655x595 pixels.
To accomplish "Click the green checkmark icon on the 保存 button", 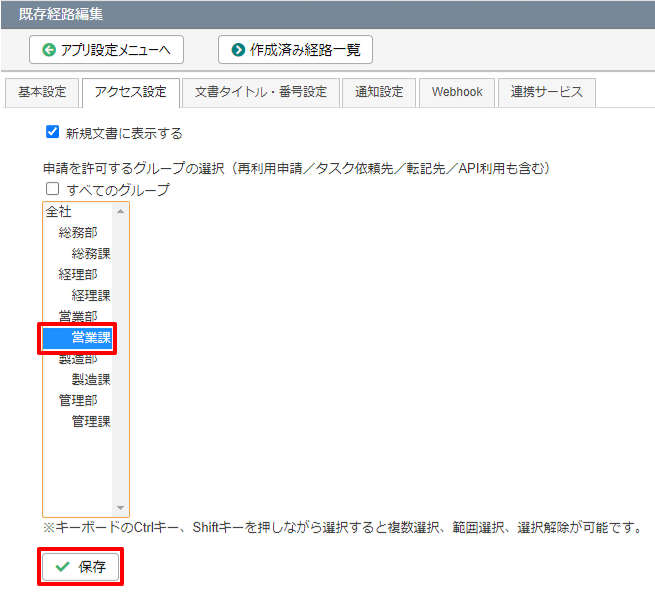I will tap(63, 567).
